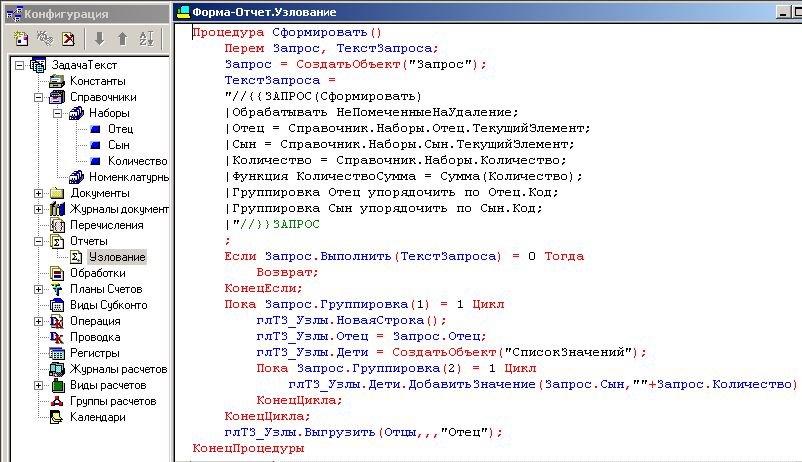This screenshot has height=462, width=802.
Task: Click the Виды расчетов icon
Action: click(58, 385)
